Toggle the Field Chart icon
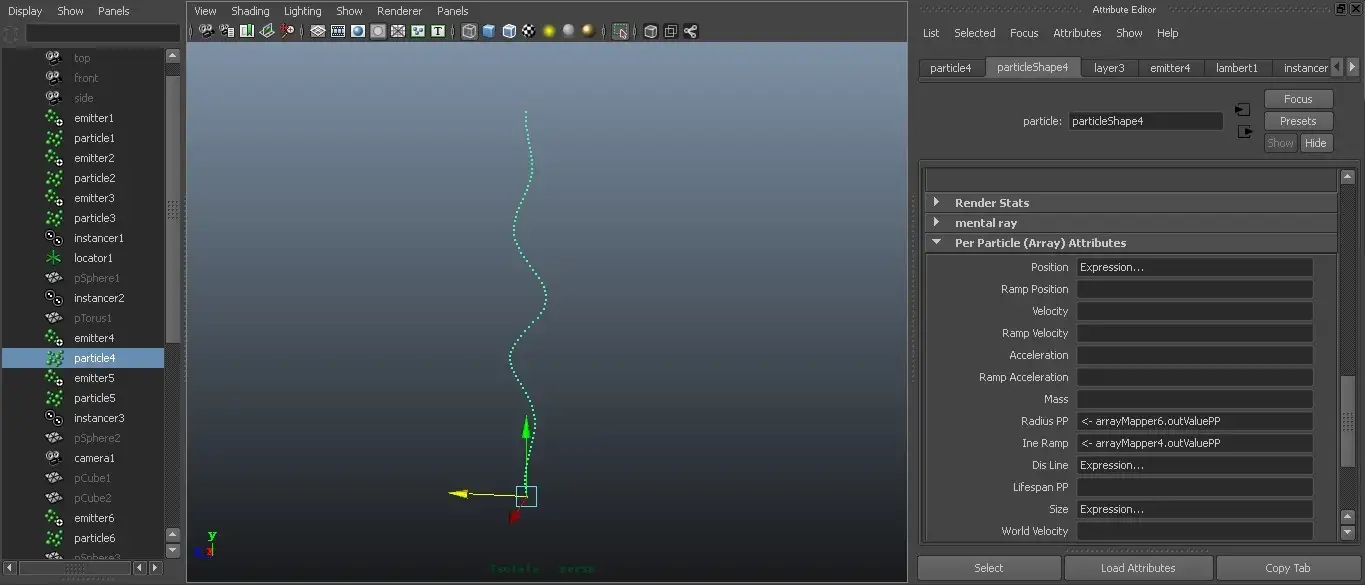1365x585 pixels. [398, 31]
